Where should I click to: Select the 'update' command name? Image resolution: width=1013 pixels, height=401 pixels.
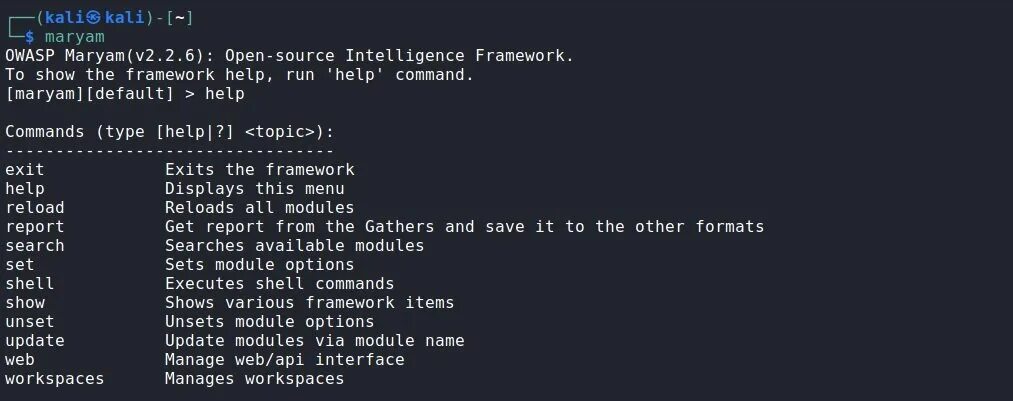pos(35,341)
